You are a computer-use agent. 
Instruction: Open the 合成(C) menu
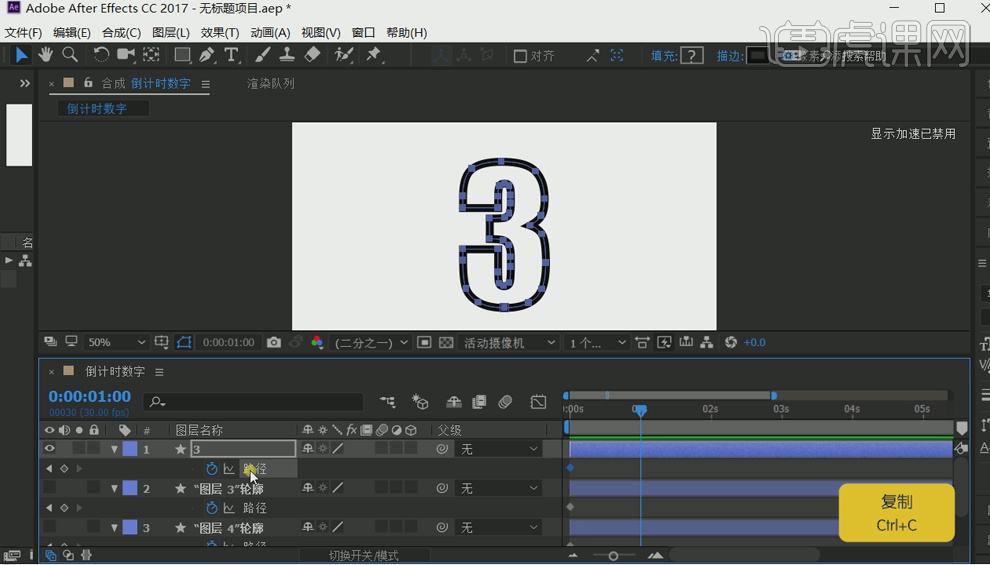pyautogui.click(x=121, y=33)
